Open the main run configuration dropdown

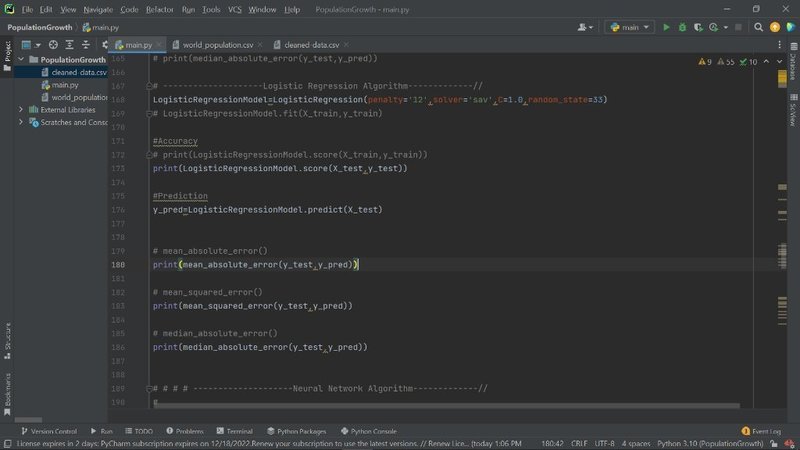[630, 27]
